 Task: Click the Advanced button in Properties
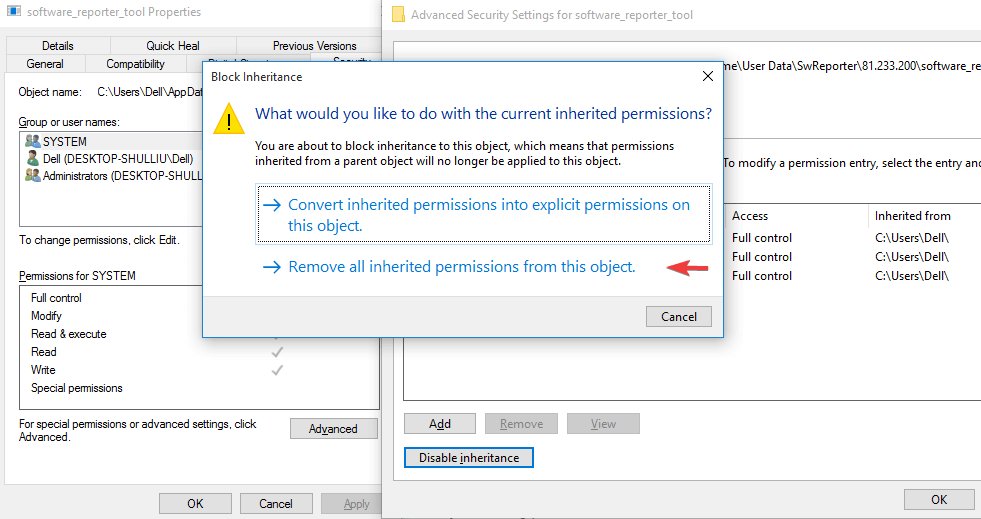pos(333,429)
